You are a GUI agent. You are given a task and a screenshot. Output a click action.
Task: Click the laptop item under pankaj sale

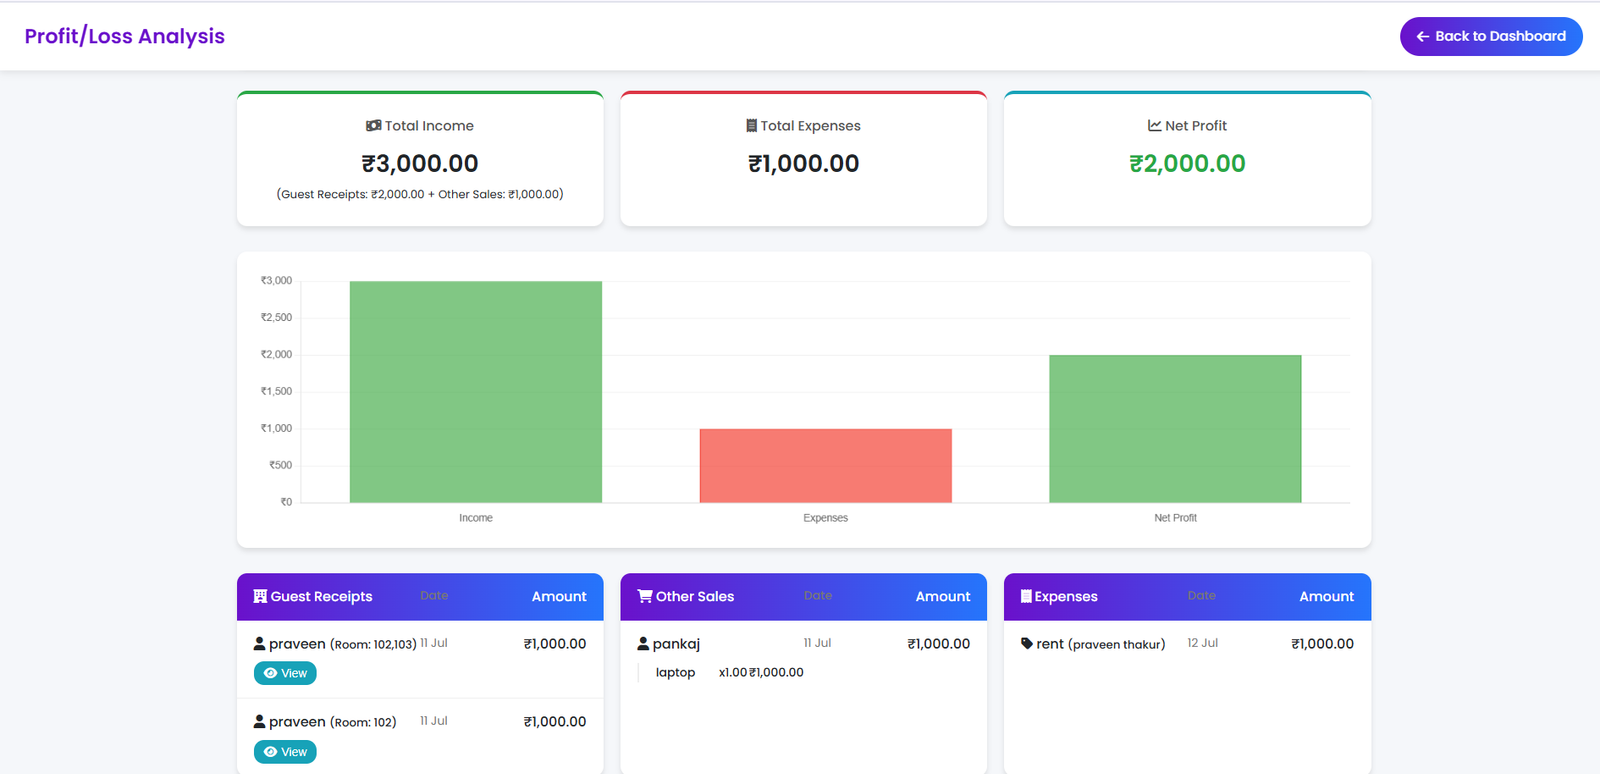tap(675, 673)
